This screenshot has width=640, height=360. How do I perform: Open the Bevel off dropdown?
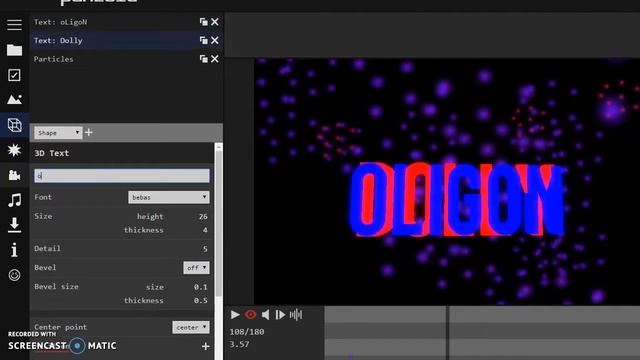(196, 268)
